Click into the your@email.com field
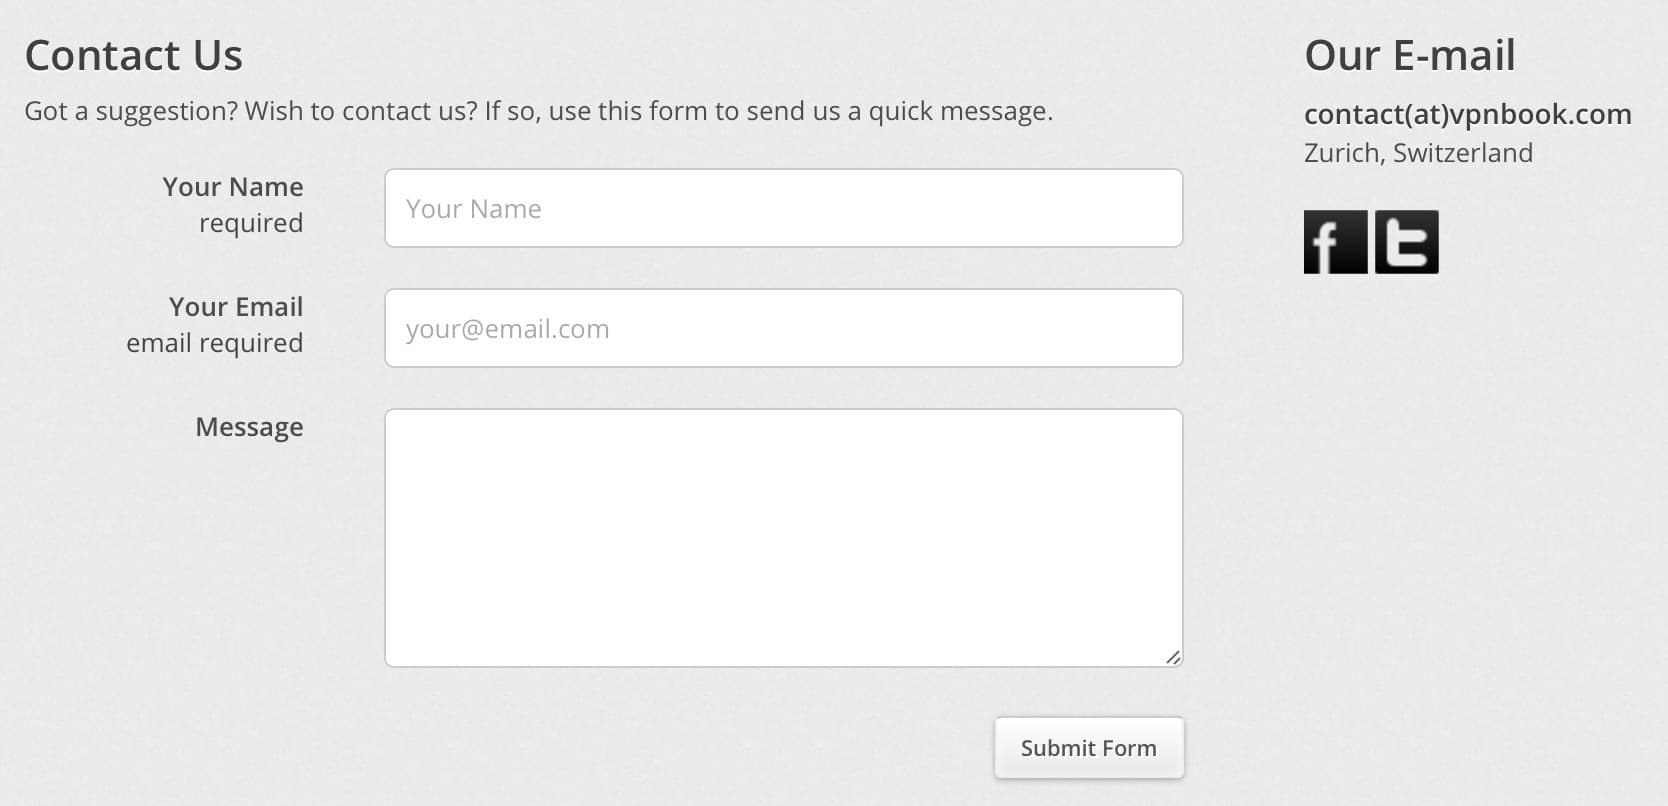This screenshot has width=1668, height=806. point(784,328)
